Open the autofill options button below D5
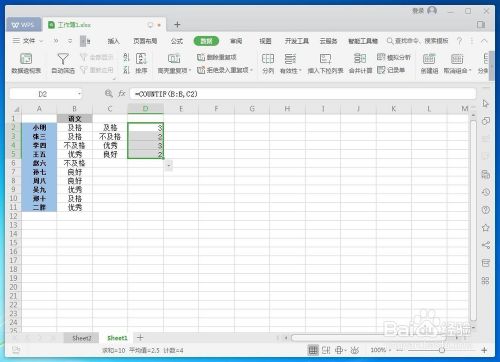 pyautogui.click(x=169, y=165)
